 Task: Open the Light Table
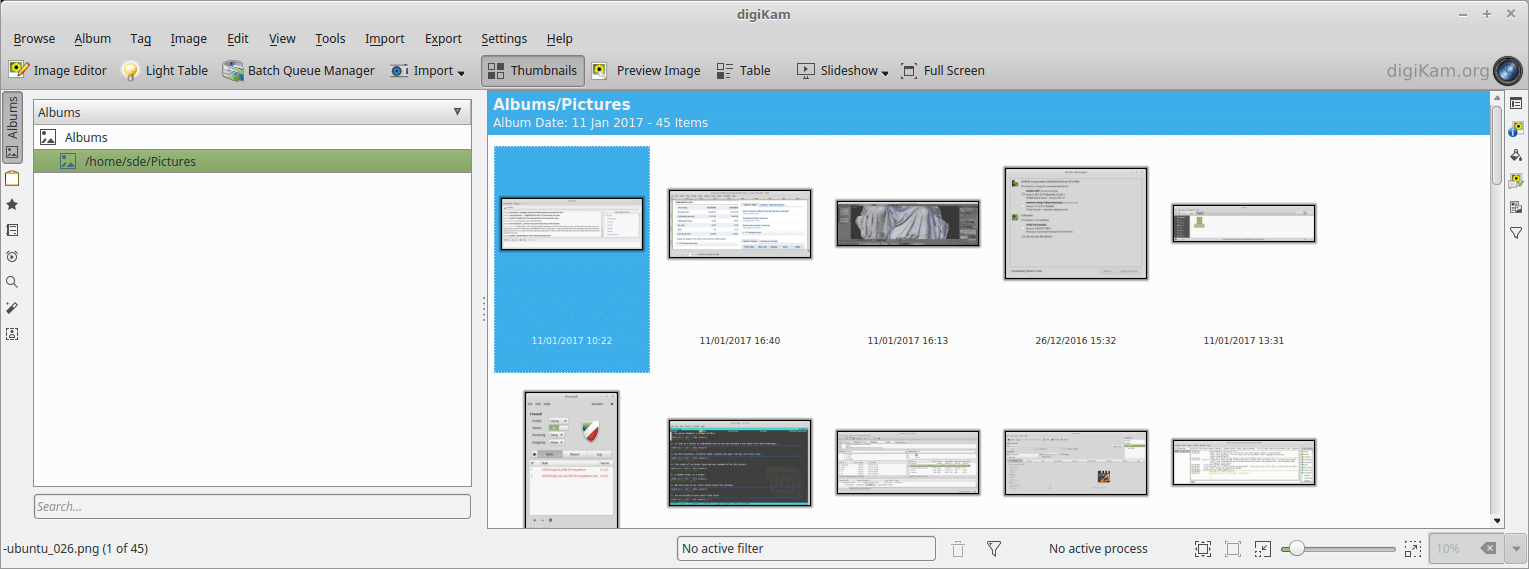(x=165, y=71)
